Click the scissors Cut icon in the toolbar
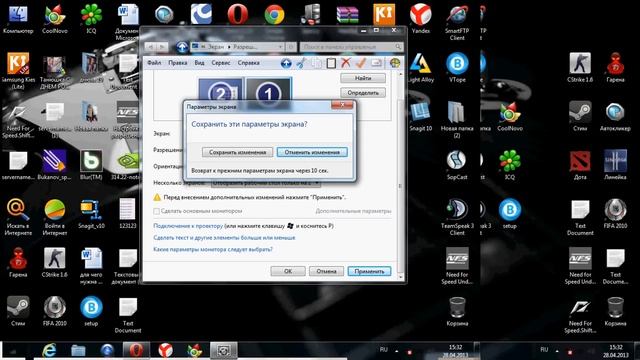This screenshot has height=360, width=640. tap(301, 63)
